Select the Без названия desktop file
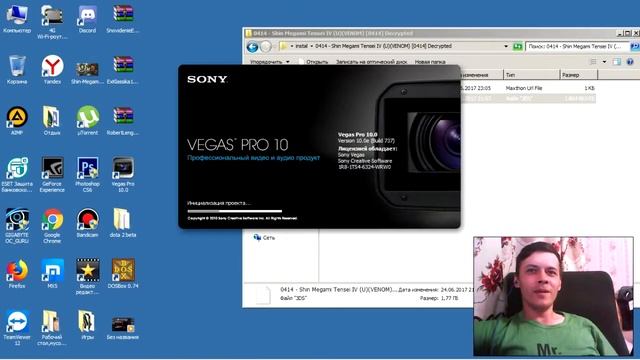640x360 pixels. pos(123,328)
